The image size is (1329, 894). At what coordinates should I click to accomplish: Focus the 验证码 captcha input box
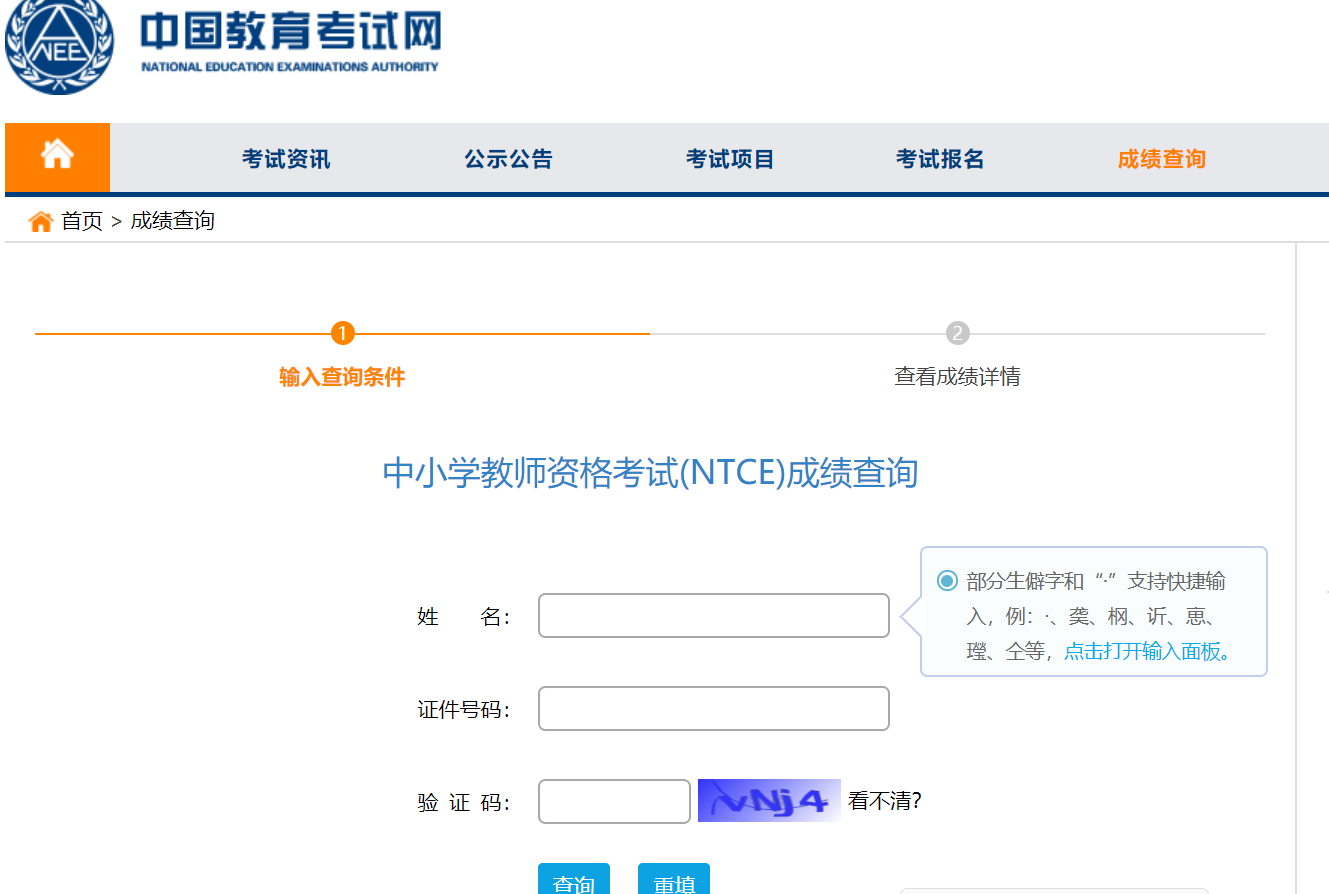614,801
